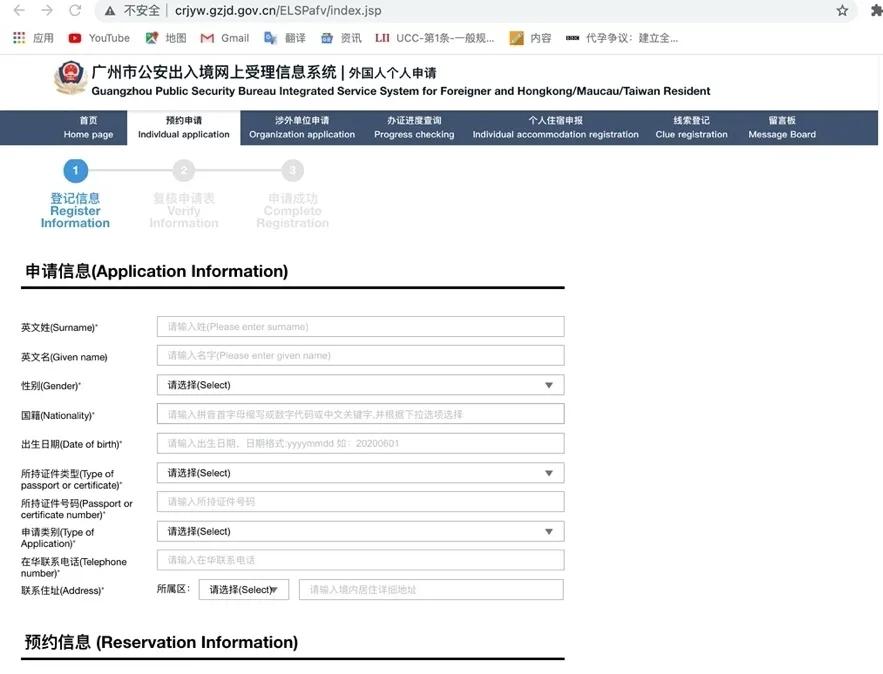
Task: Open the browser extensions puzzle icon
Action: (x=876, y=11)
